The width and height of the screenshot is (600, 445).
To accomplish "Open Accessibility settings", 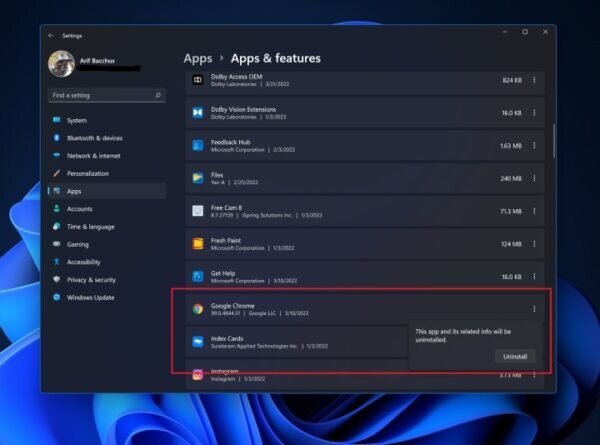I will click(108, 262).
